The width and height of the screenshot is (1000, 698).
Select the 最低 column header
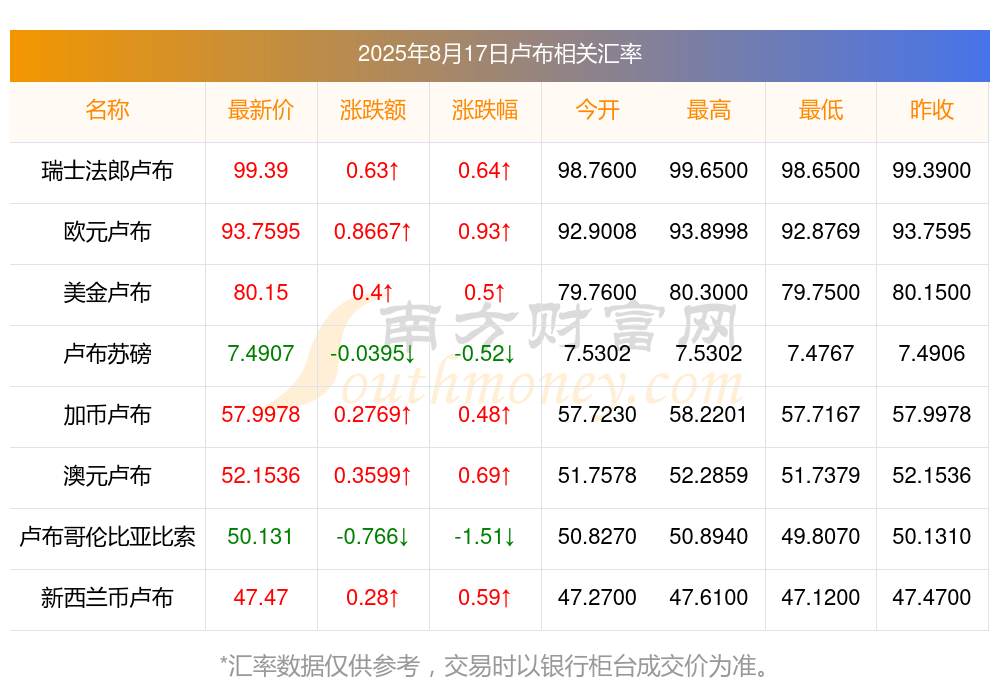pos(821,110)
